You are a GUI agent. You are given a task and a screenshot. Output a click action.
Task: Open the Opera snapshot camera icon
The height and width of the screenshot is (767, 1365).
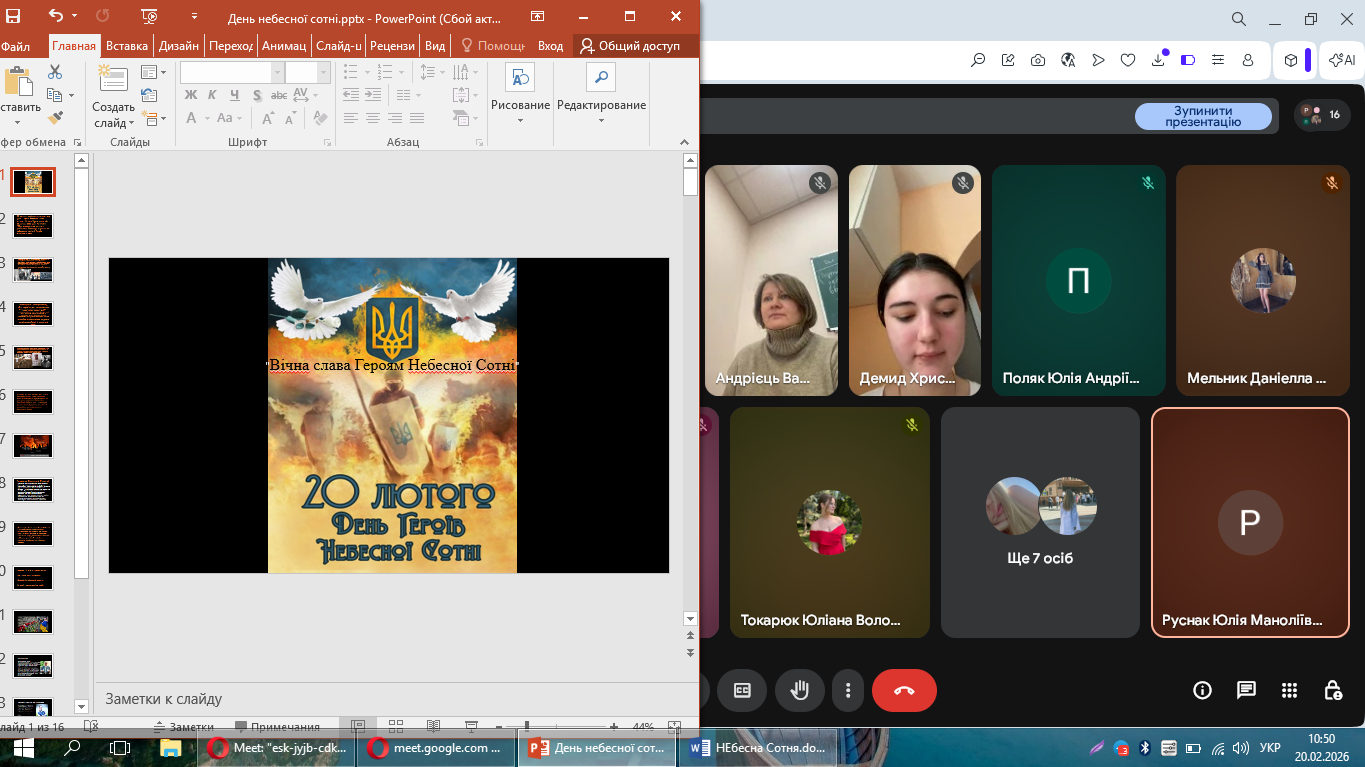[x=1038, y=60]
